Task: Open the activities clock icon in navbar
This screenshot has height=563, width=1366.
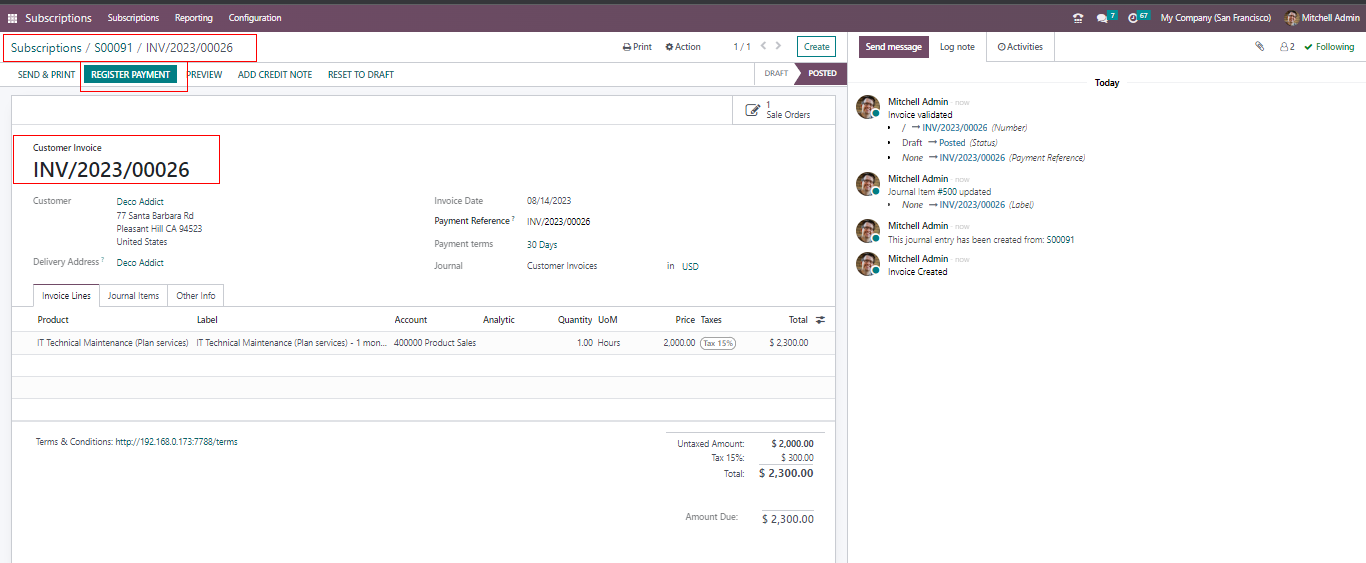Action: point(1133,18)
